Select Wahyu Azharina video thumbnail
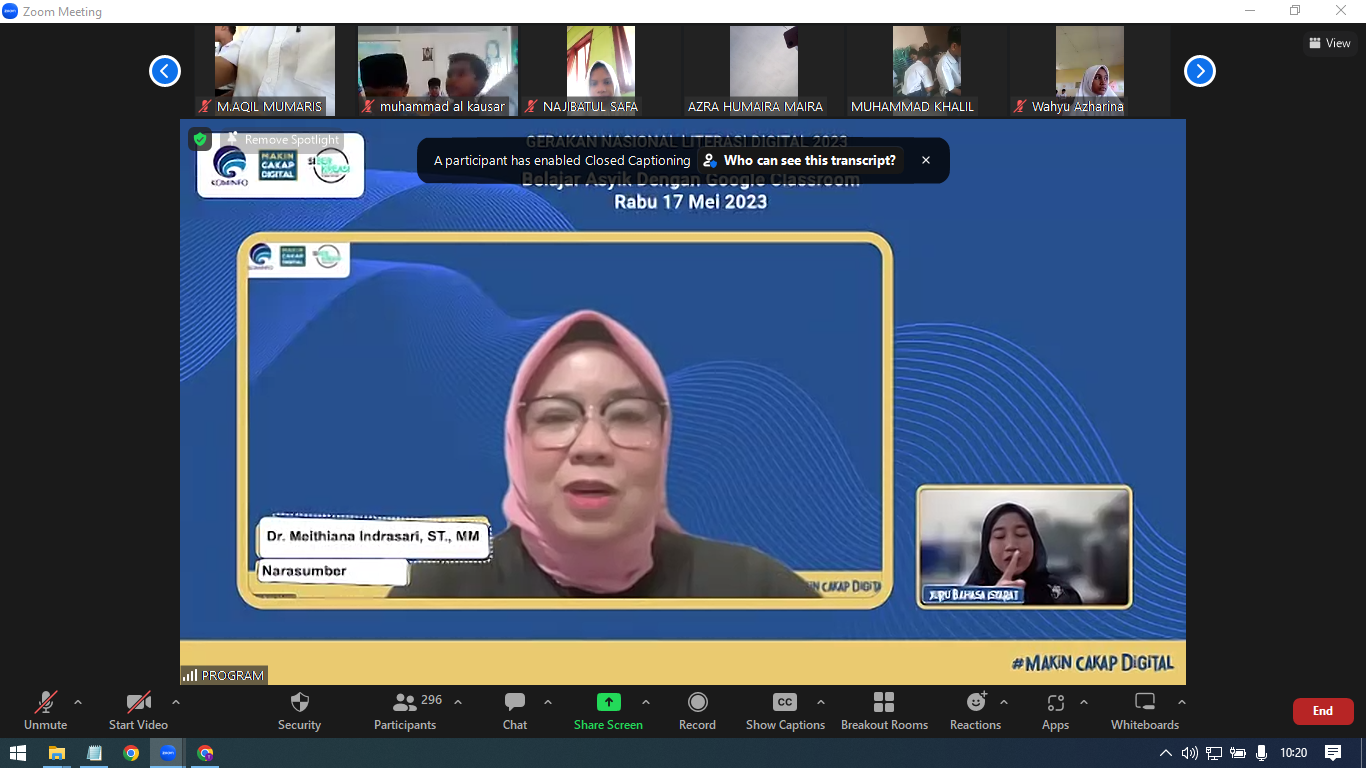1366x768 pixels. (x=1089, y=71)
